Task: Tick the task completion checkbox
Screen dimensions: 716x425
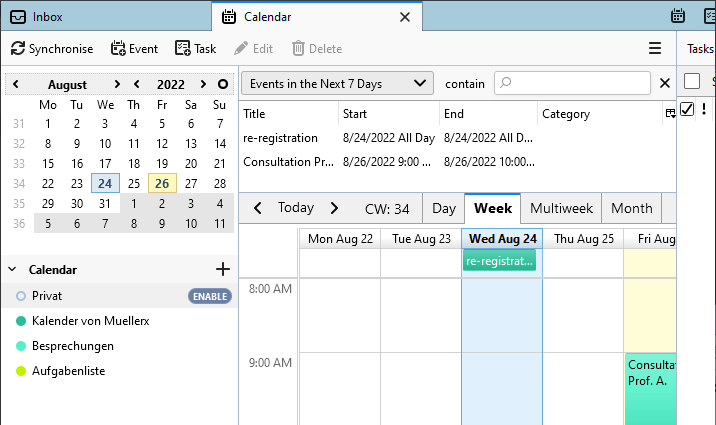Action: [687, 110]
